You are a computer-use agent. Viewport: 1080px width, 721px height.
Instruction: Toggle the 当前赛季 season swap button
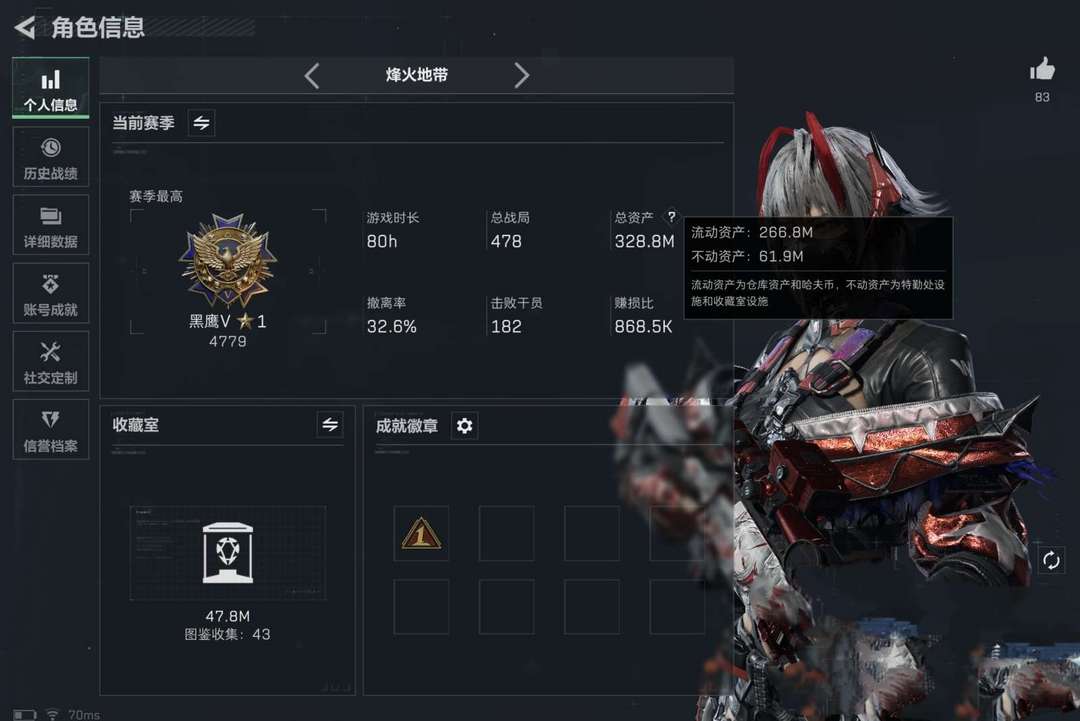[x=201, y=123]
